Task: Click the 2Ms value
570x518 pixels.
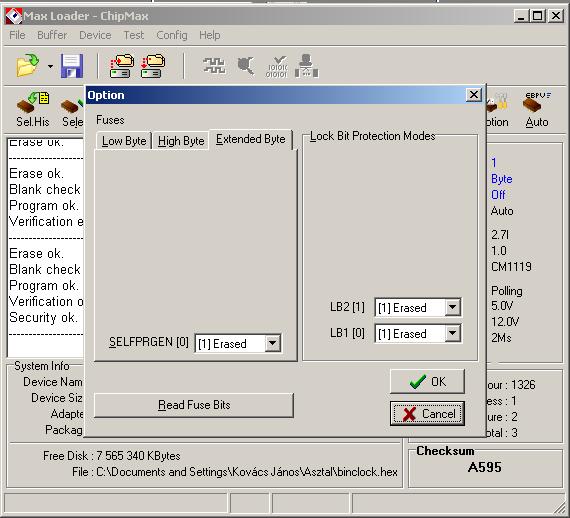Action: tap(501, 338)
